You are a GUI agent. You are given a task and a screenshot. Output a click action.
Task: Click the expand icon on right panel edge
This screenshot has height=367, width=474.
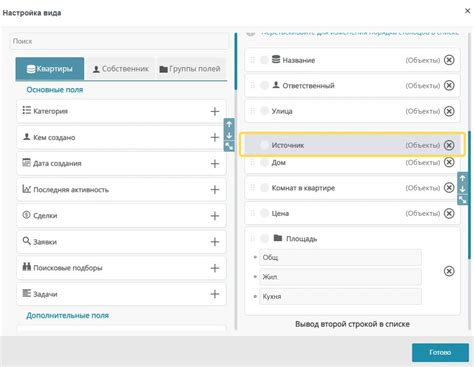[x=462, y=200]
